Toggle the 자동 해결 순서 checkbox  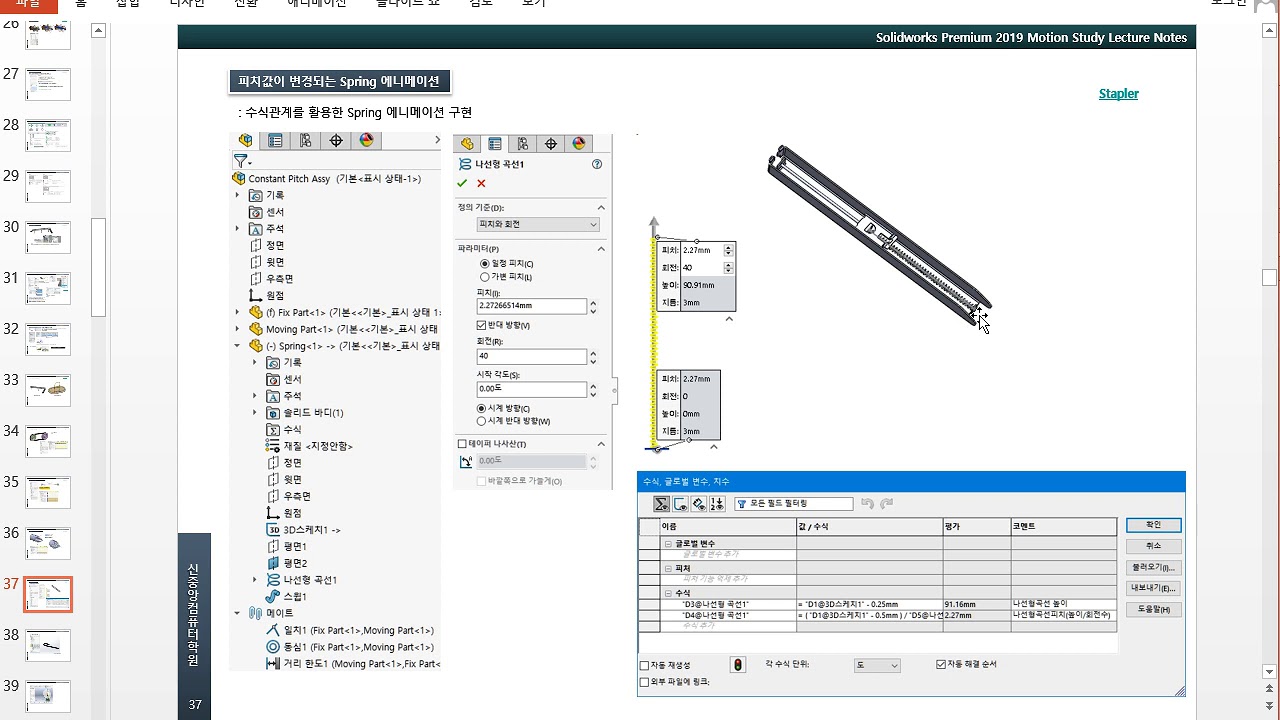tap(941, 664)
